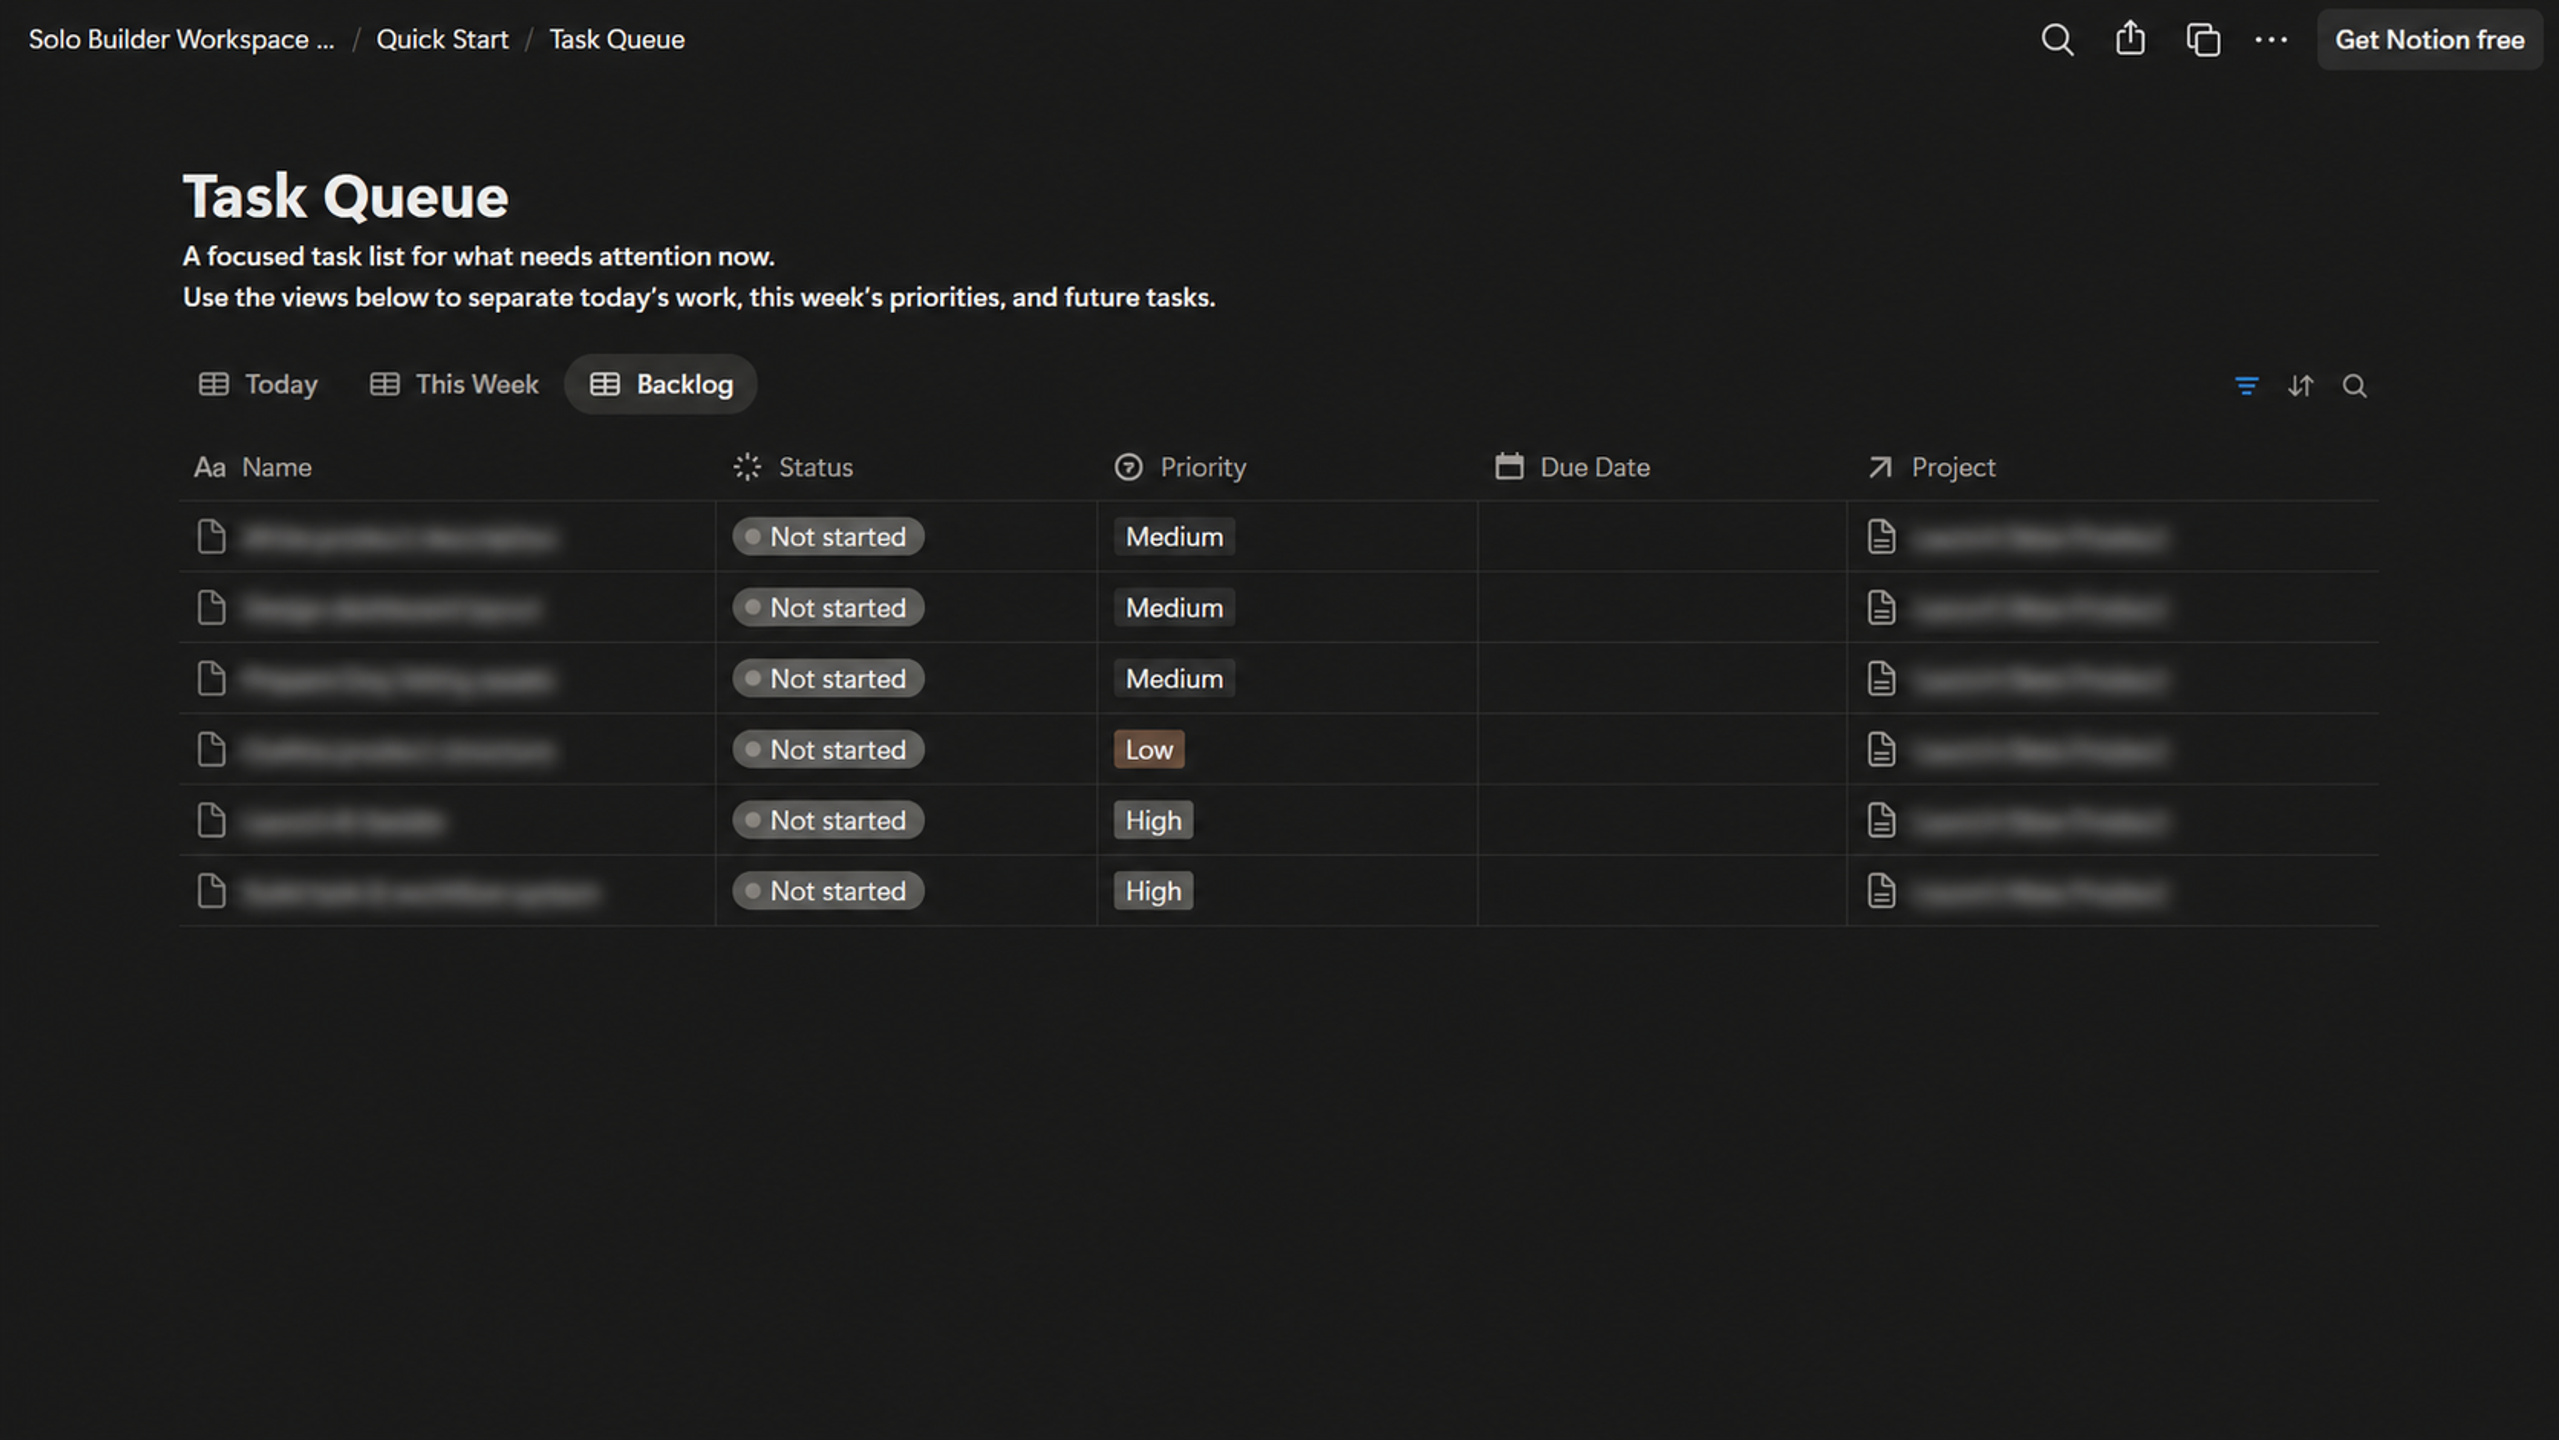The width and height of the screenshot is (2559, 1440).
Task: Click the database search magnifier icon
Action: pos(2354,386)
